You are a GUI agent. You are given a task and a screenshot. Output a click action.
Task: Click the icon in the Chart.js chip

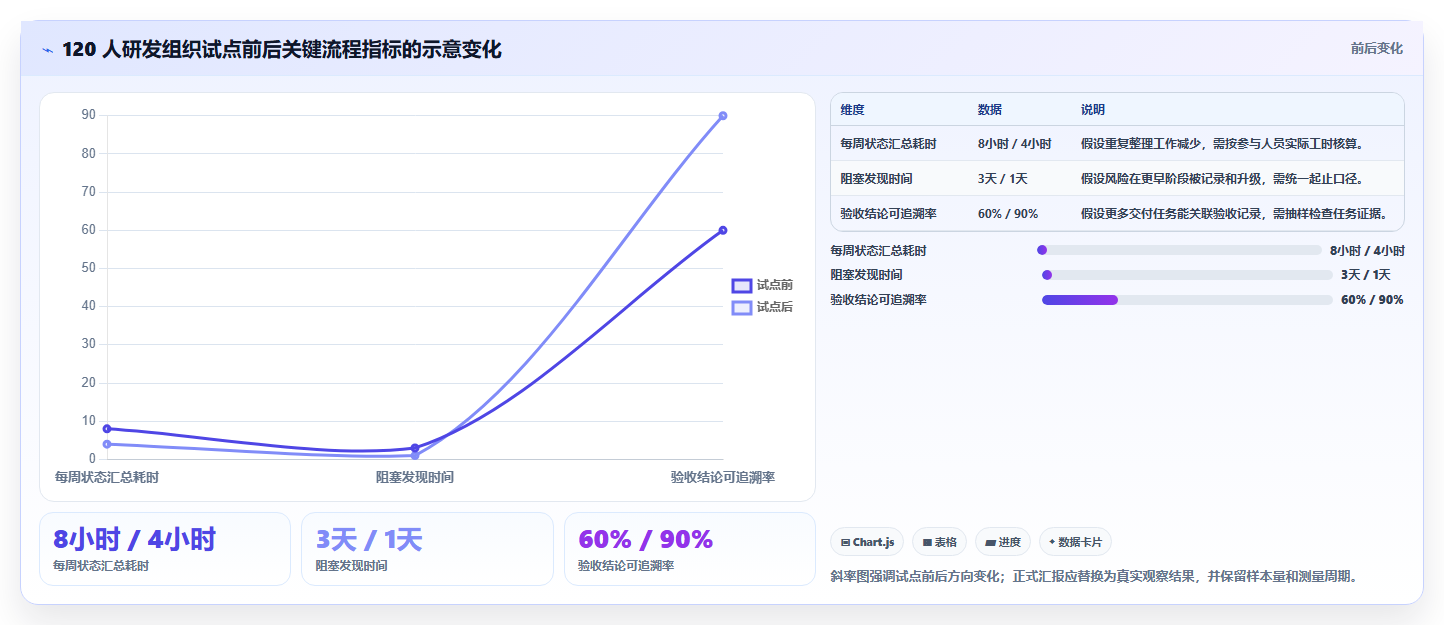(x=846, y=542)
